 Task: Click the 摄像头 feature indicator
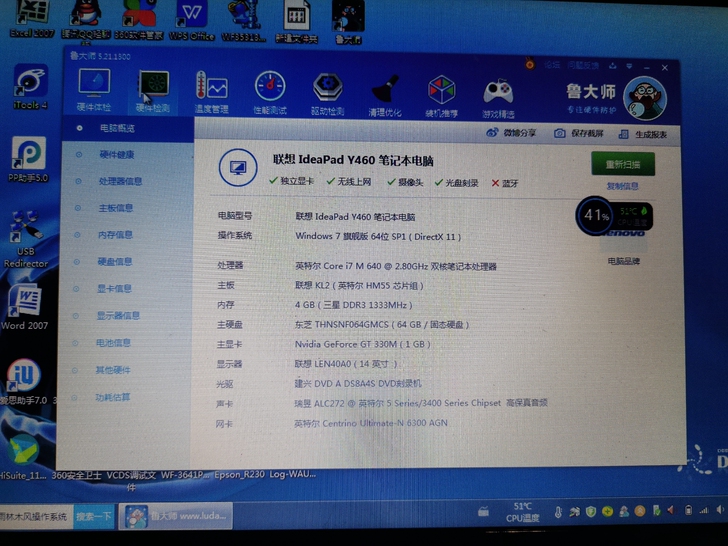(x=405, y=182)
